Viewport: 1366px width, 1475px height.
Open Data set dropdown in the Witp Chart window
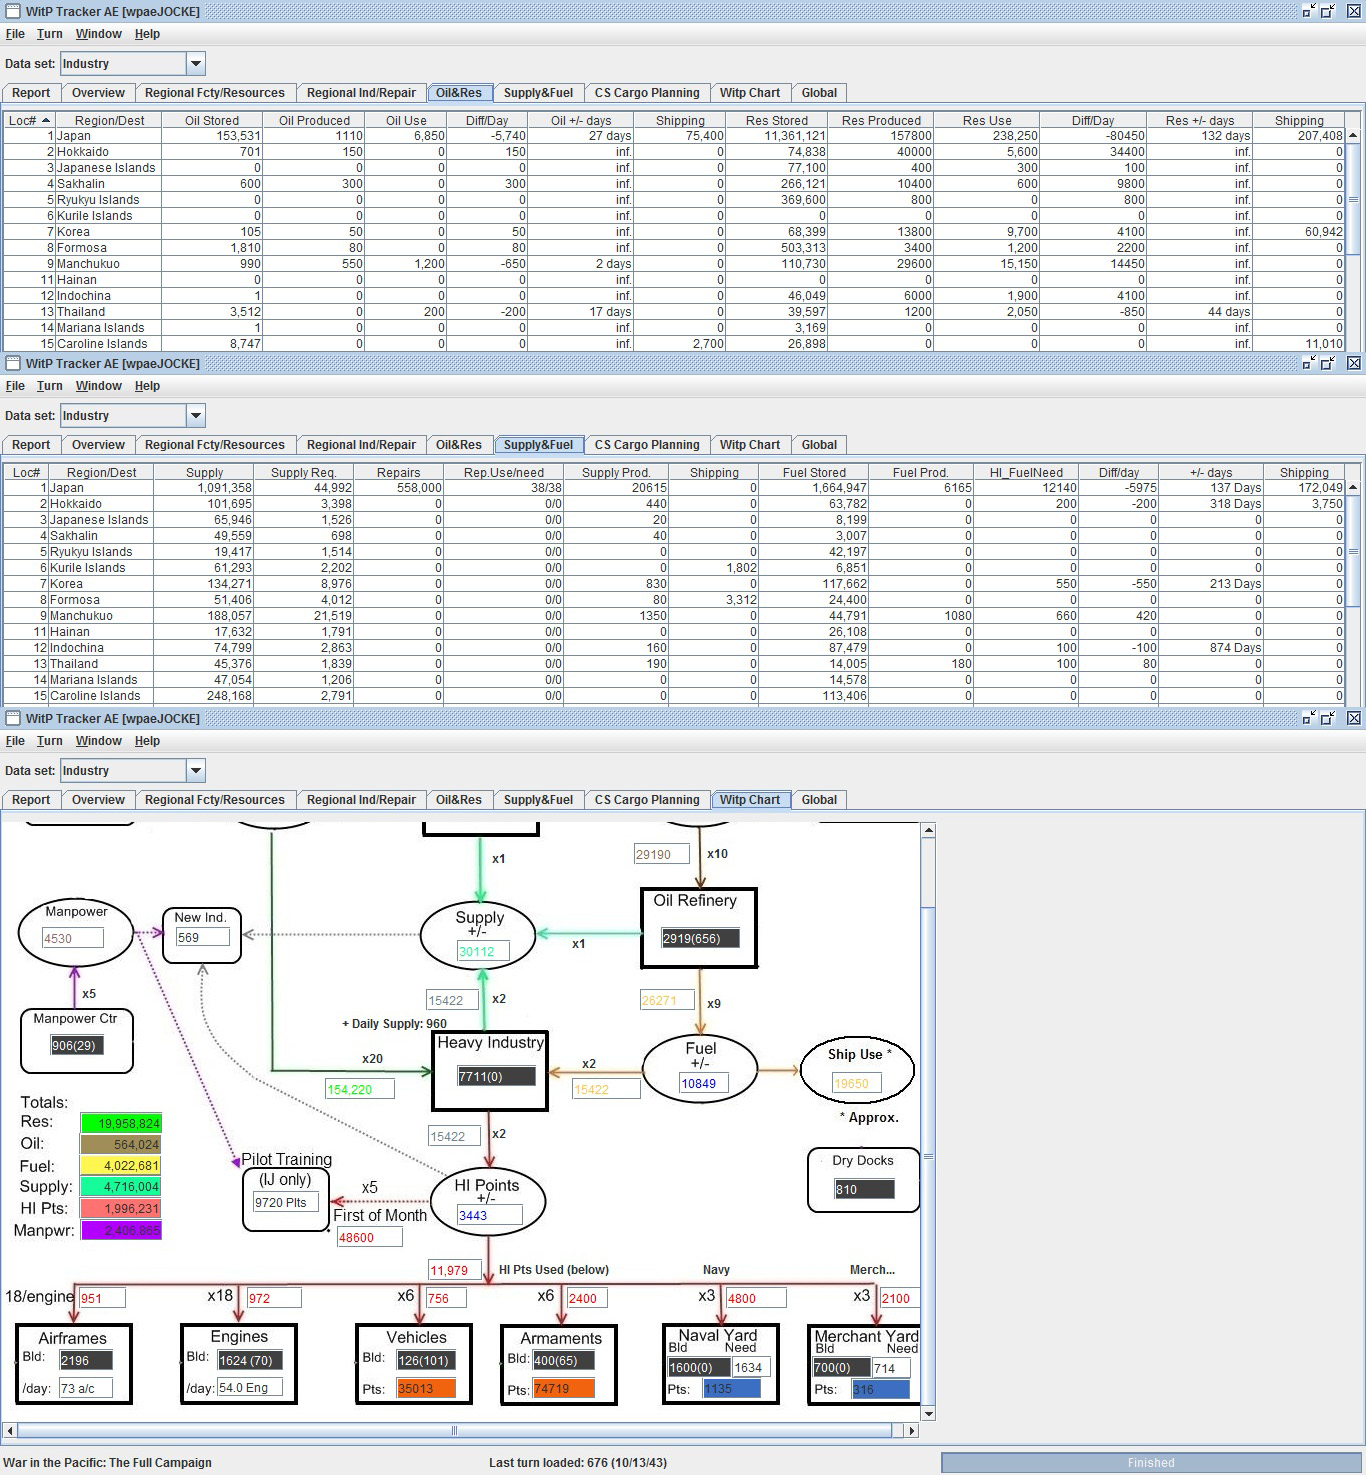pyautogui.click(x=196, y=771)
